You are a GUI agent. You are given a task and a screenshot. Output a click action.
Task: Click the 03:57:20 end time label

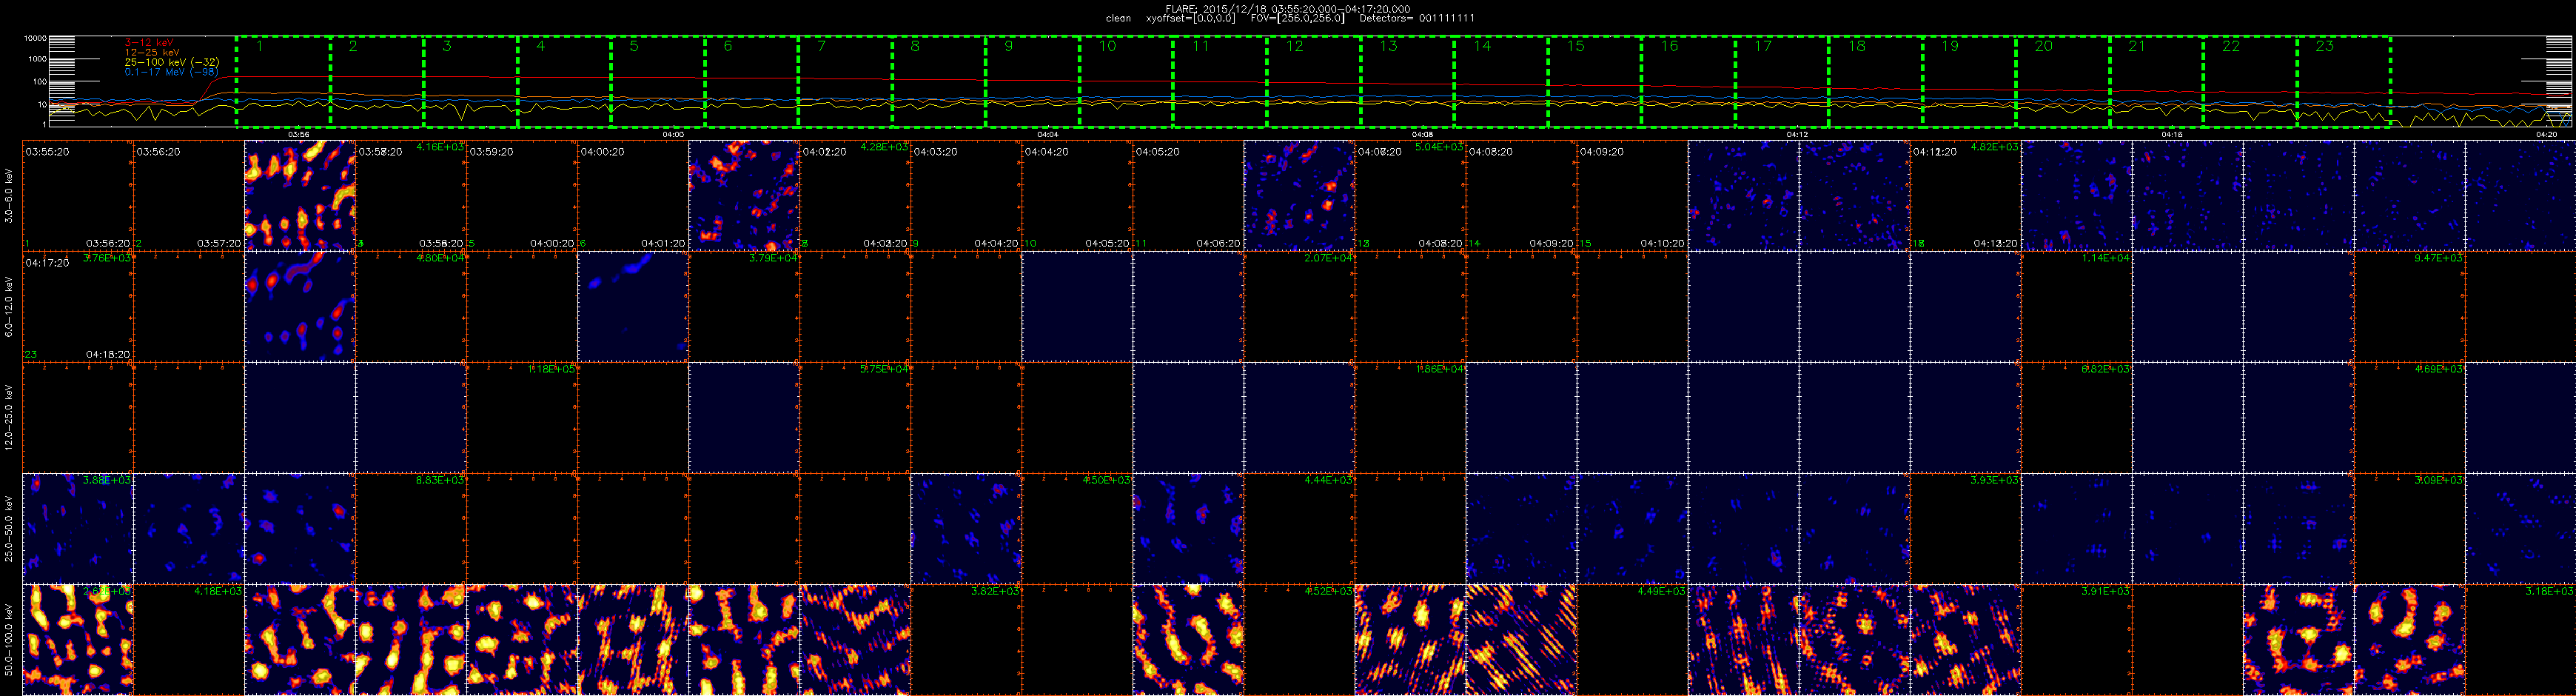[x=219, y=243]
